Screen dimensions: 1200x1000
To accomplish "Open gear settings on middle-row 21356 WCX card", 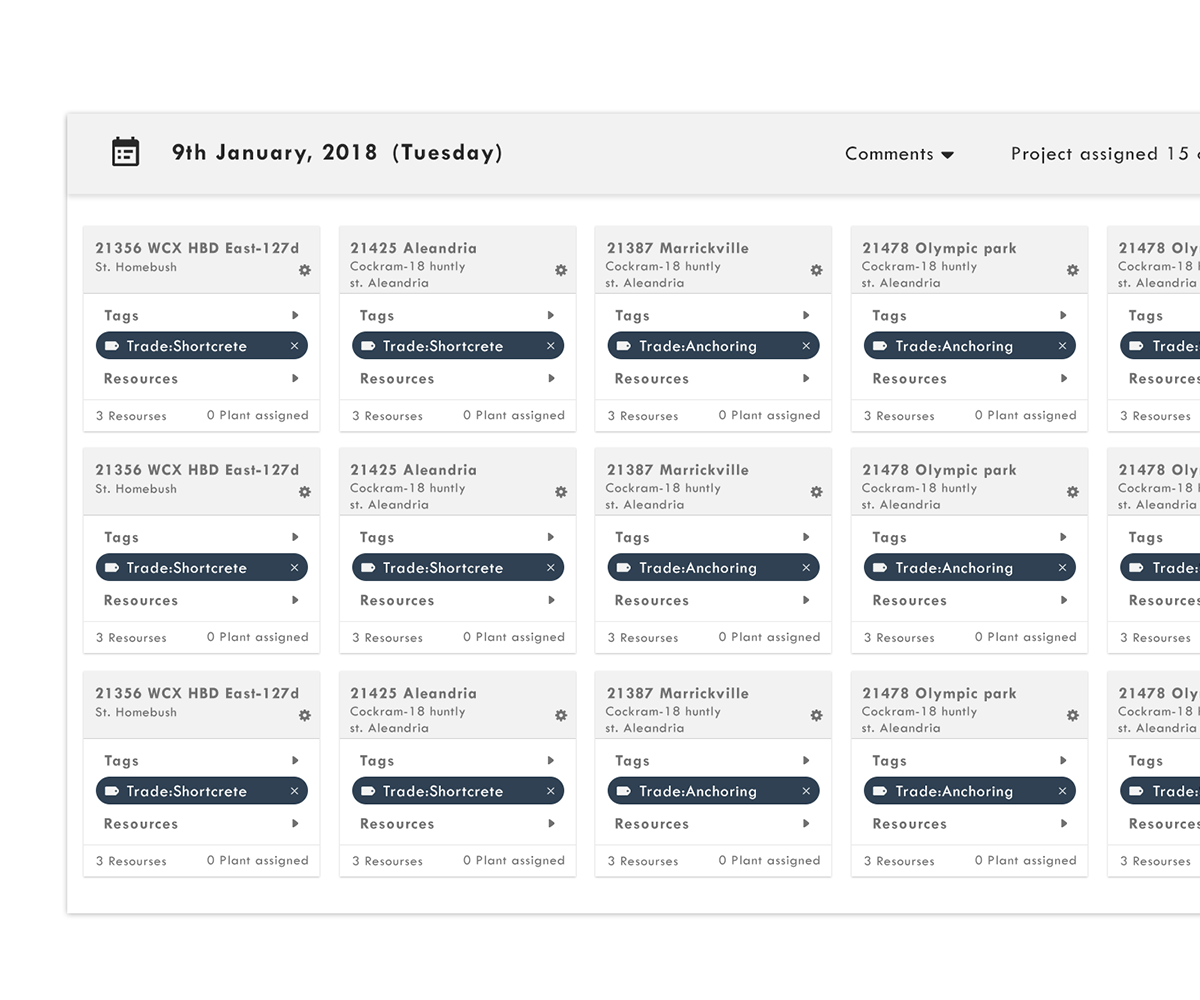I will point(305,492).
